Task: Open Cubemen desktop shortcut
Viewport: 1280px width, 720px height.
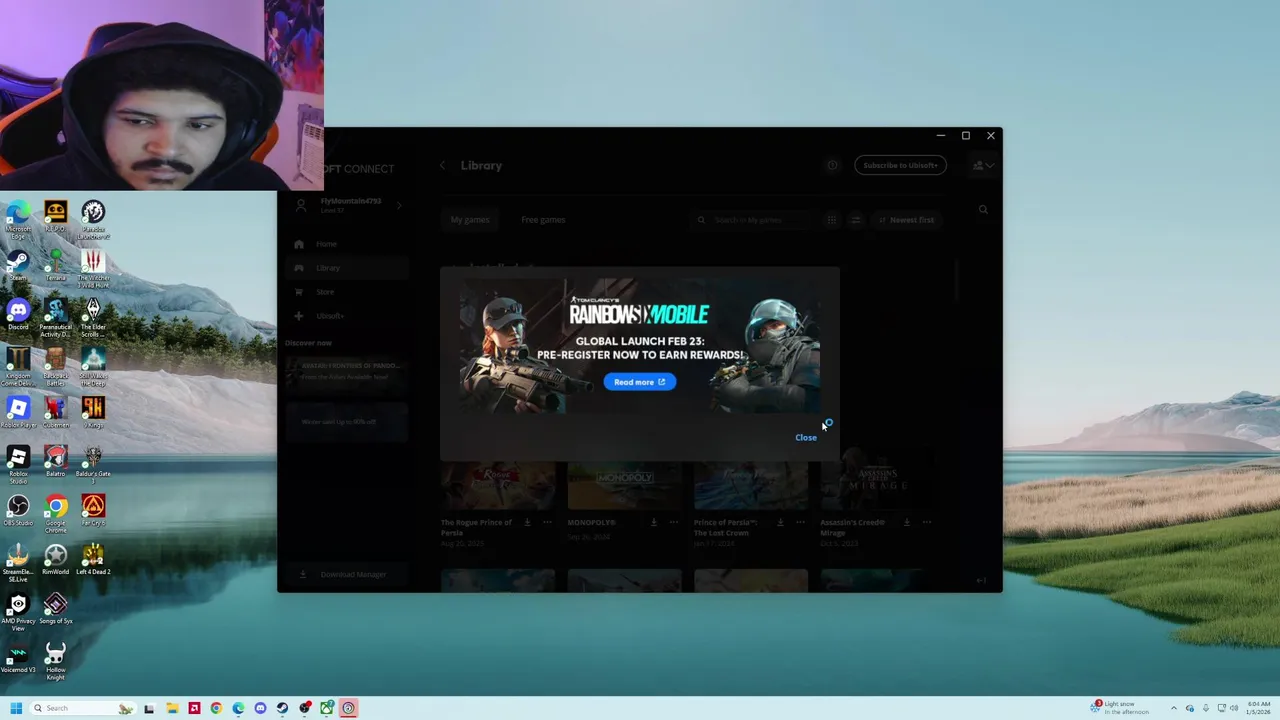Action: 55,413
